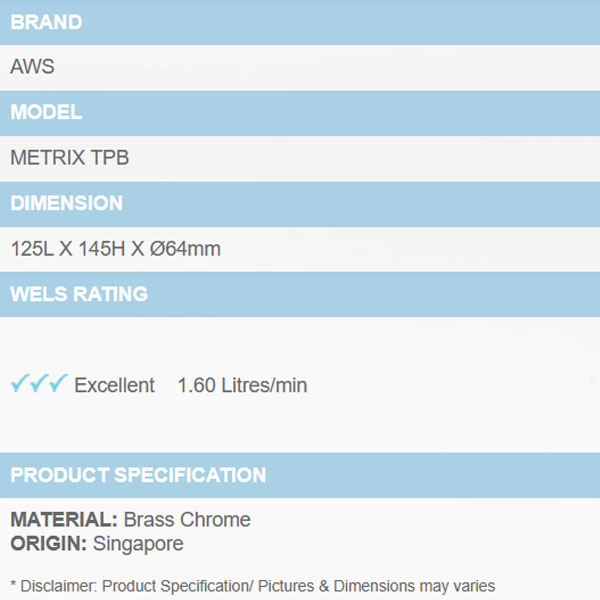
Task: Click the MATERIAL label
Action: coord(64,520)
